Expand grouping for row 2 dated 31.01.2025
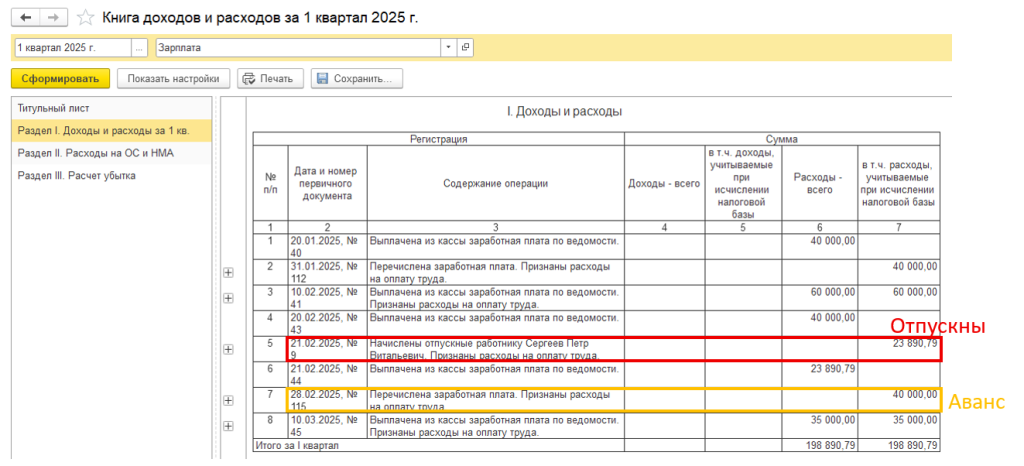Image resolution: width=1024 pixels, height=466 pixels. pos(228,273)
